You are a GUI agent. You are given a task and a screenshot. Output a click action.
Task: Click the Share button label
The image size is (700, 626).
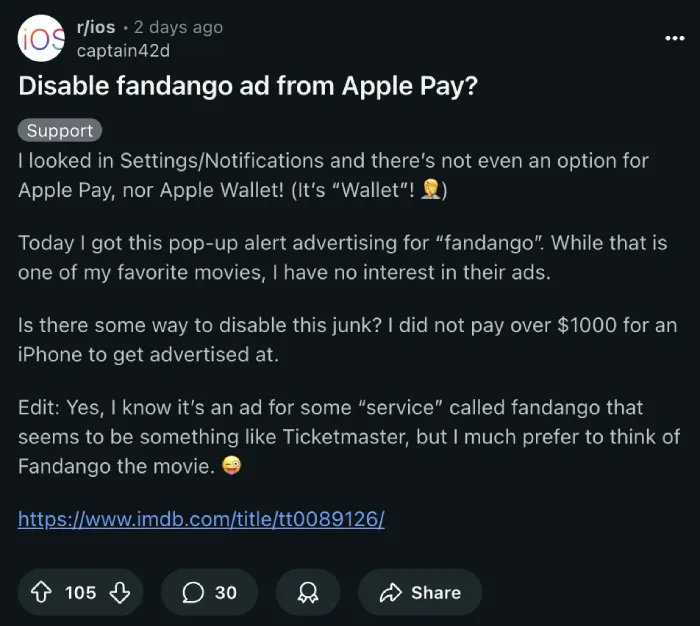[436, 593]
